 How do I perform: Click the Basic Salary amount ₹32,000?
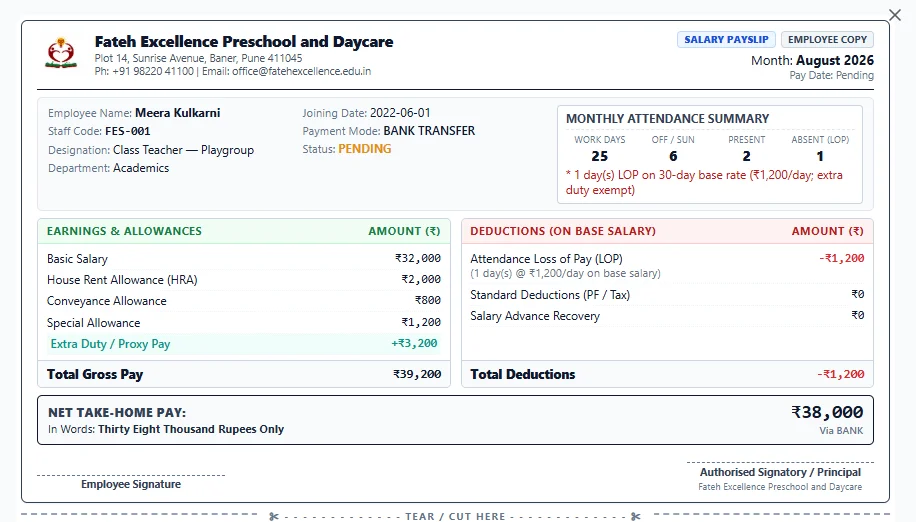418,258
